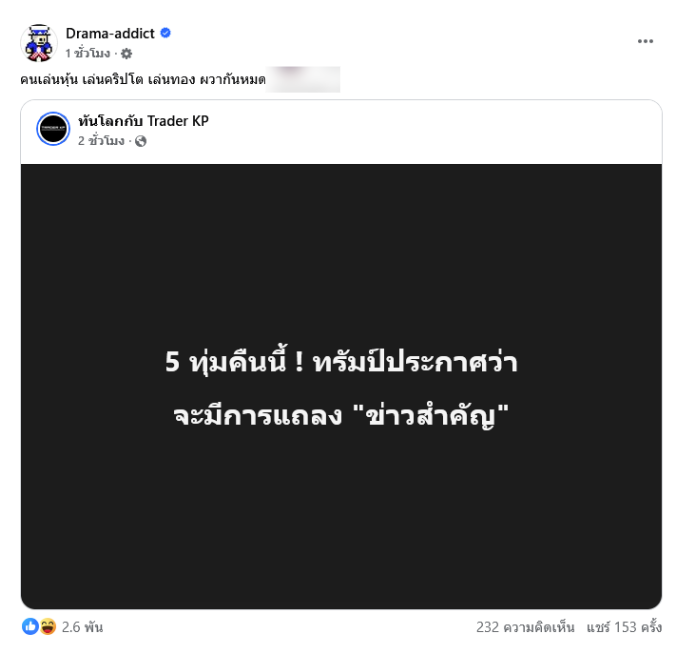
Task: Open the 232 ความคิดเห็น comments
Action: click(x=525, y=627)
